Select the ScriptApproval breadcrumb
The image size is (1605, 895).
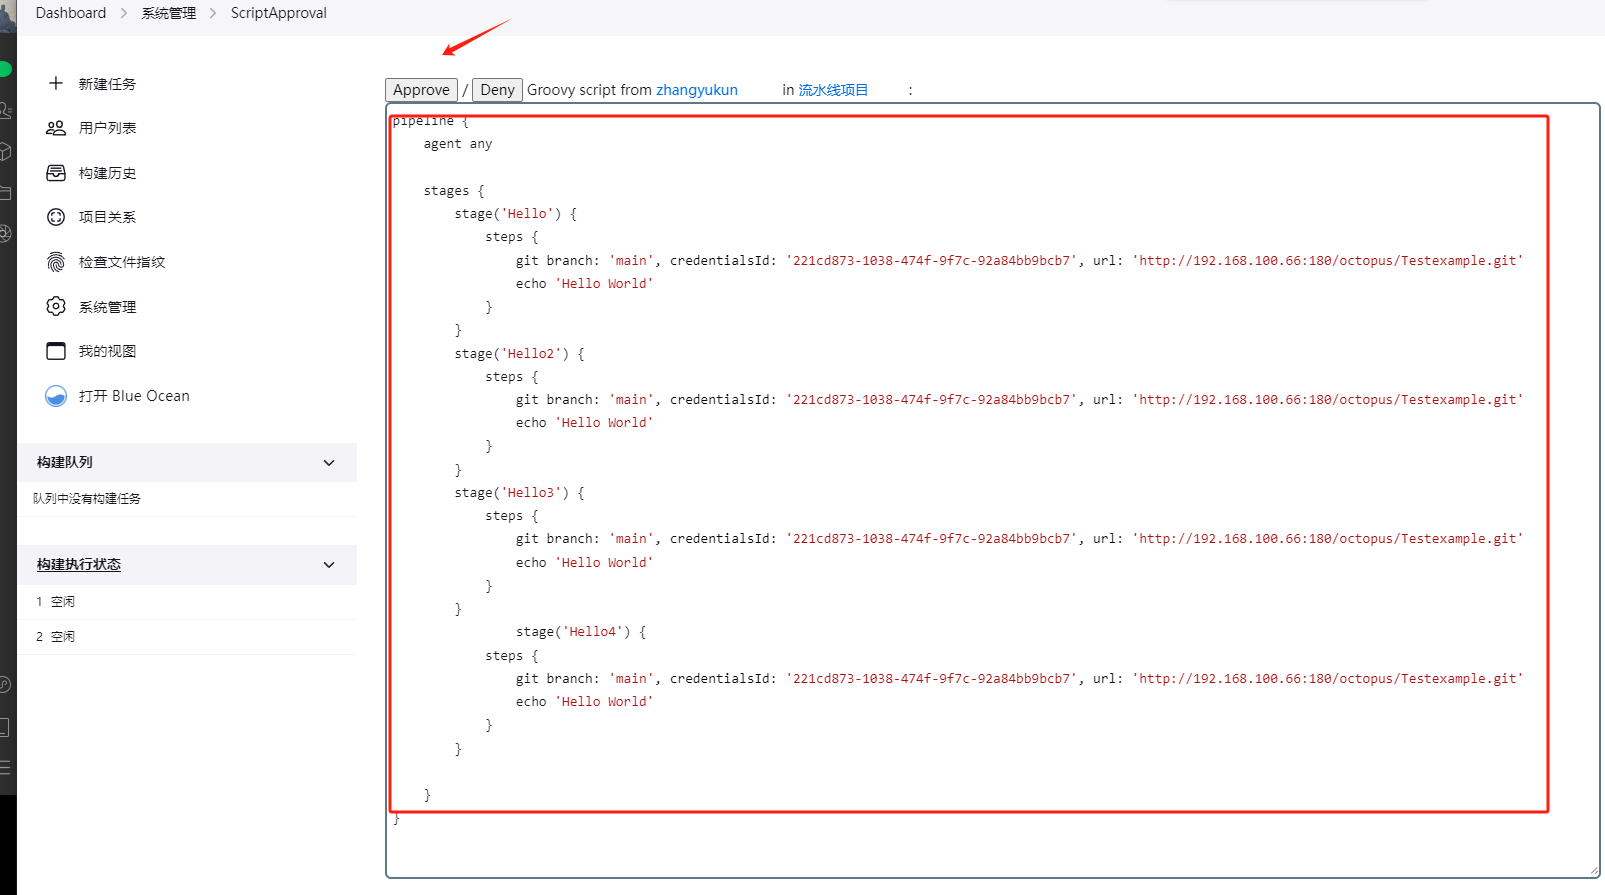click(279, 13)
